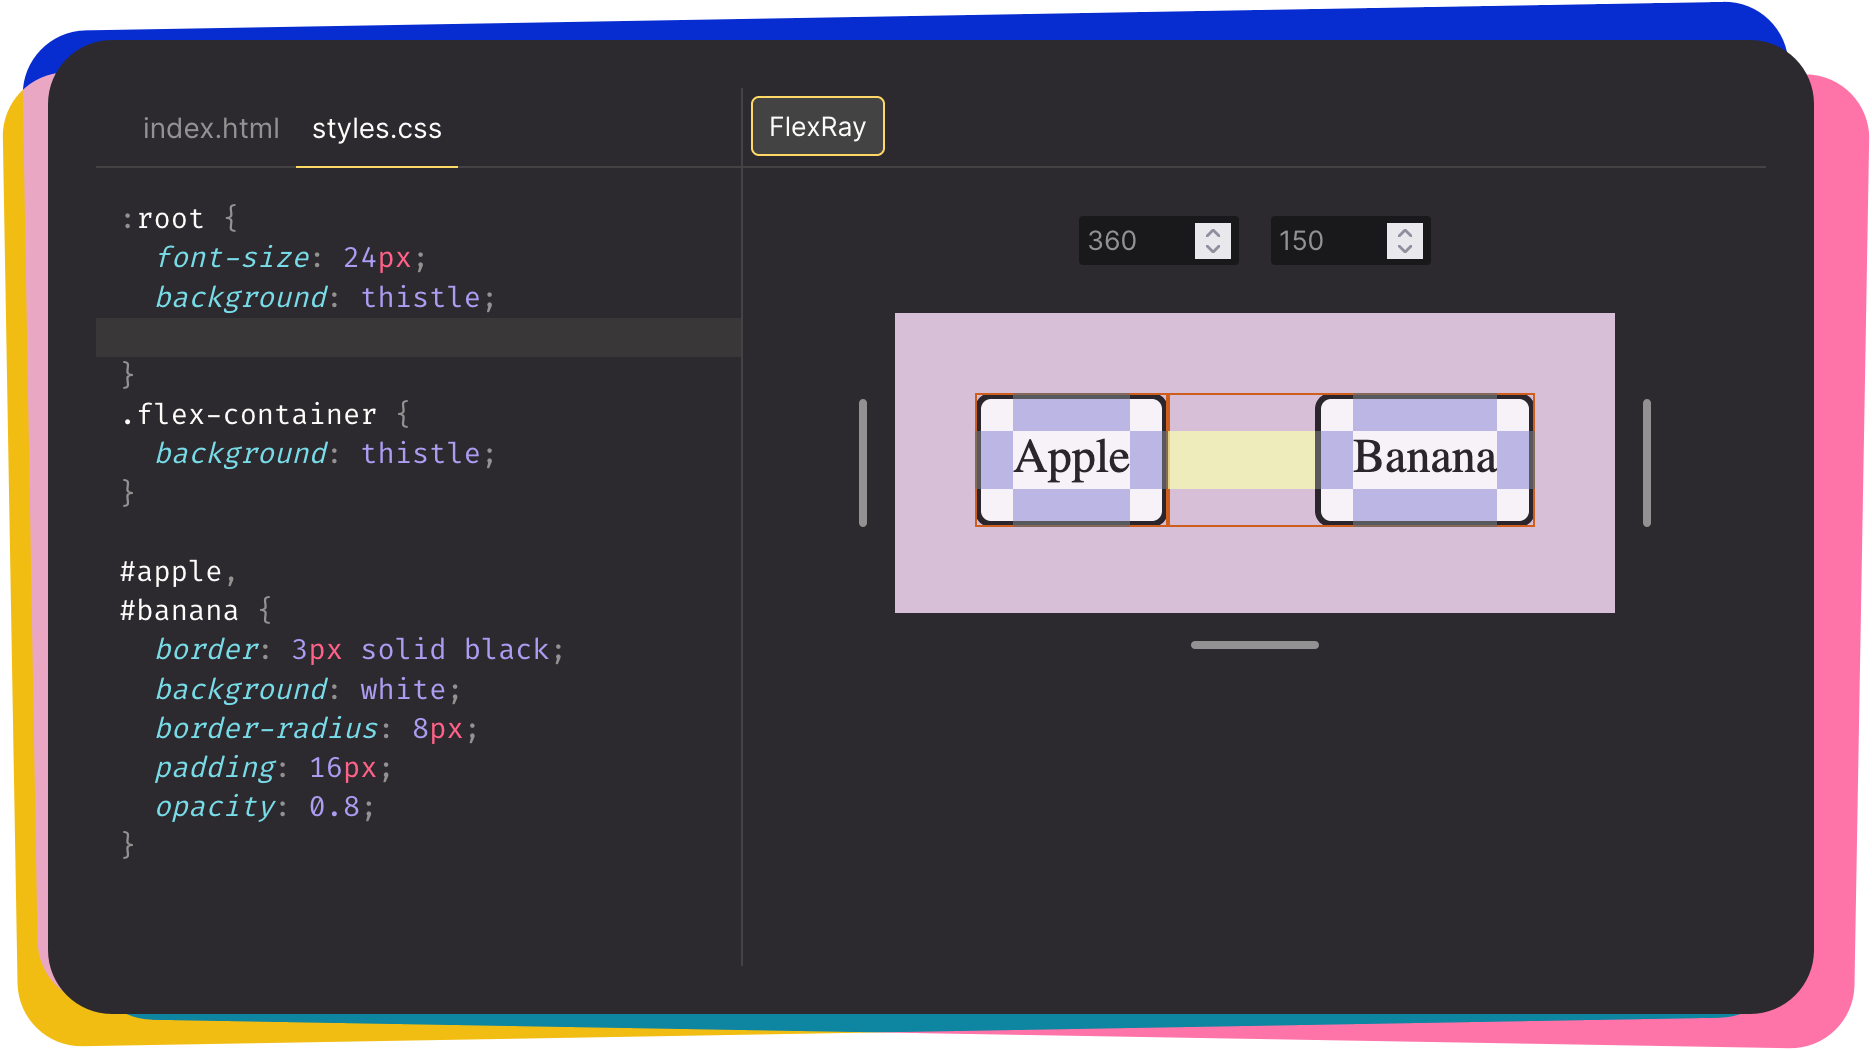The height and width of the screenshot is (1050, 1872).
Task: Select the Apple flex item in the preview
Action: [x=1070, y=459]
